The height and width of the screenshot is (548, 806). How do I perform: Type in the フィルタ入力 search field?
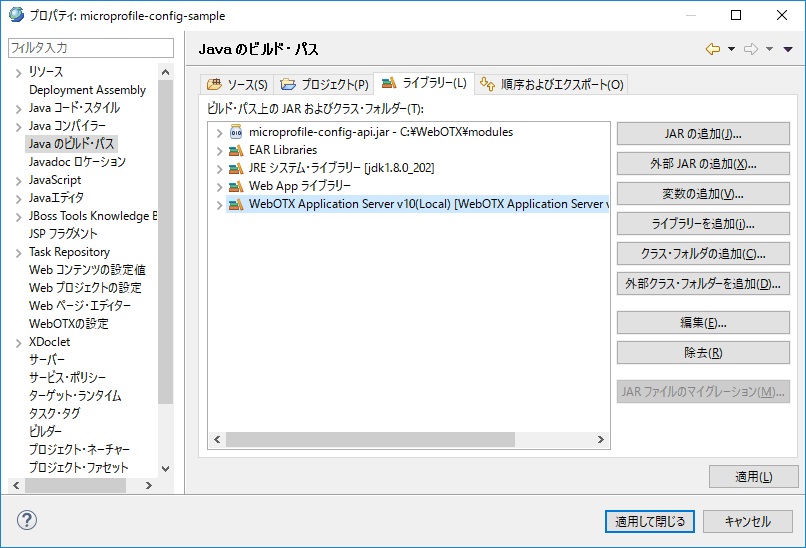[x=90, y=48]
